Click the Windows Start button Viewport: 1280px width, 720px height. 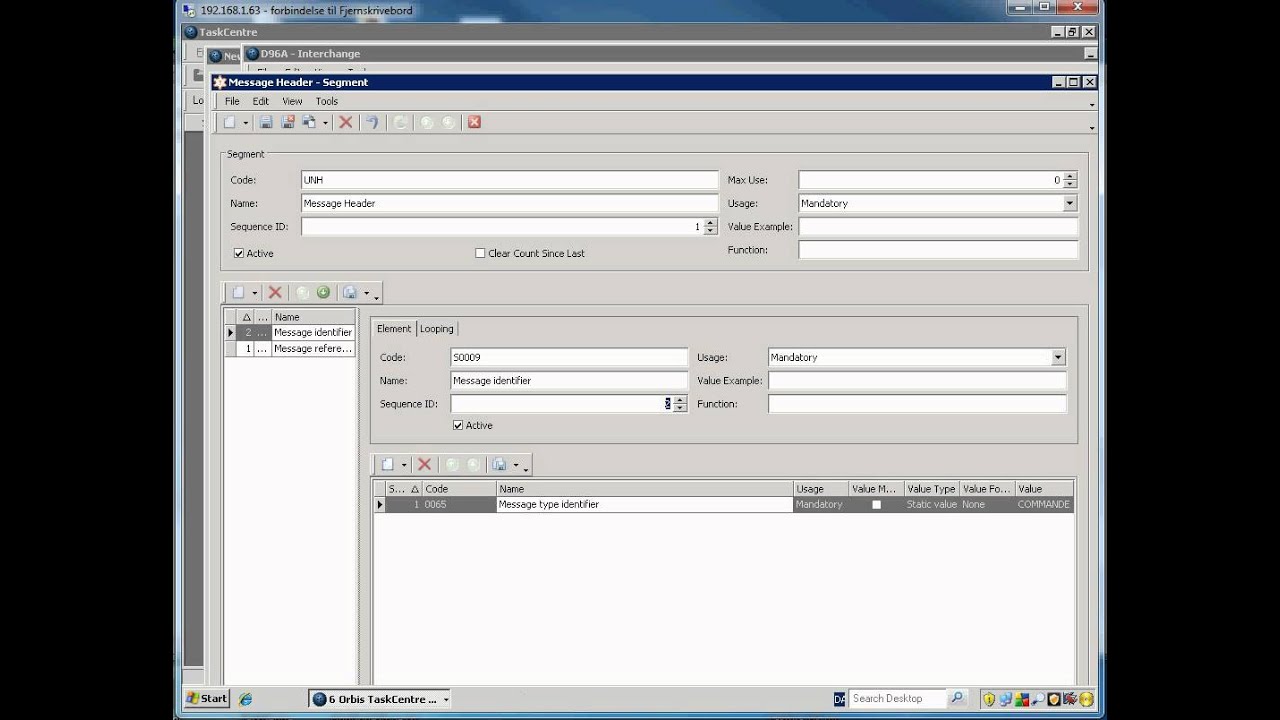point(207,698)
